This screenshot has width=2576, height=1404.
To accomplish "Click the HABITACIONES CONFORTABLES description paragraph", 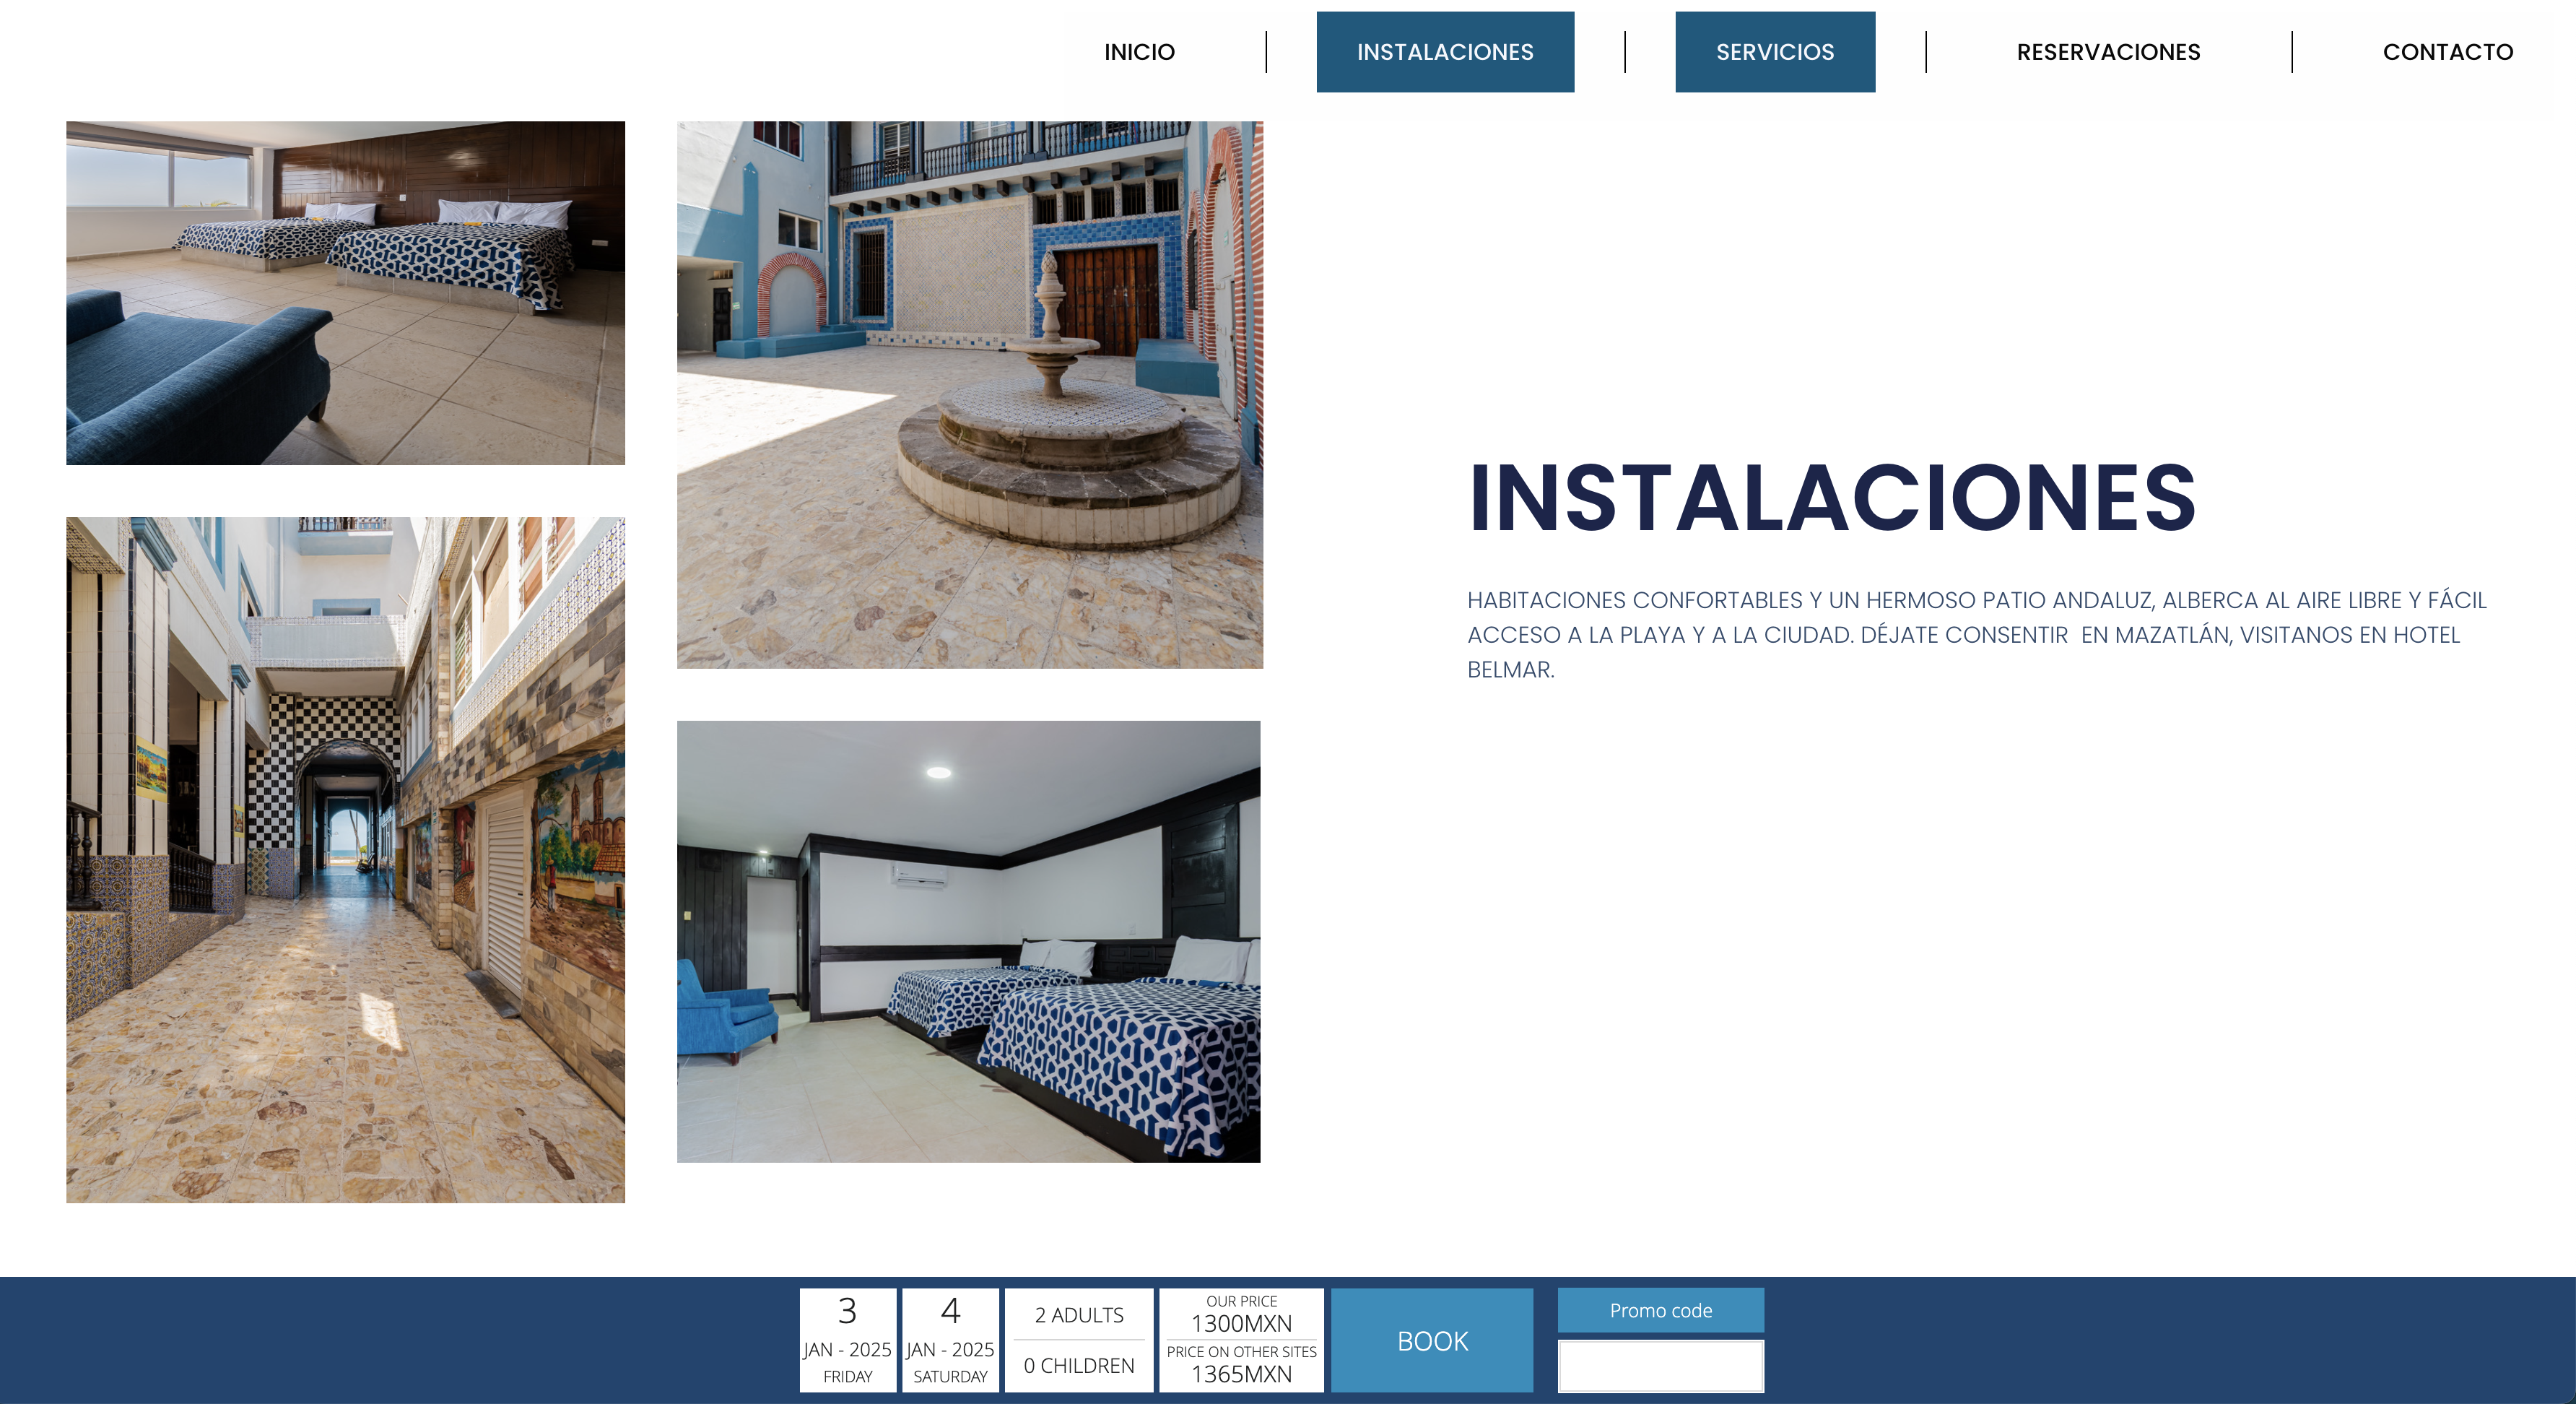I will tap(1976, 635).
